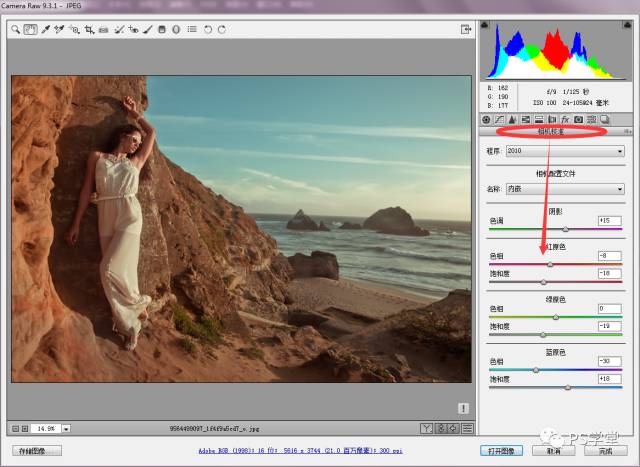
Task: Click the blue primary hue value field
Action: [x=610, y=361]
